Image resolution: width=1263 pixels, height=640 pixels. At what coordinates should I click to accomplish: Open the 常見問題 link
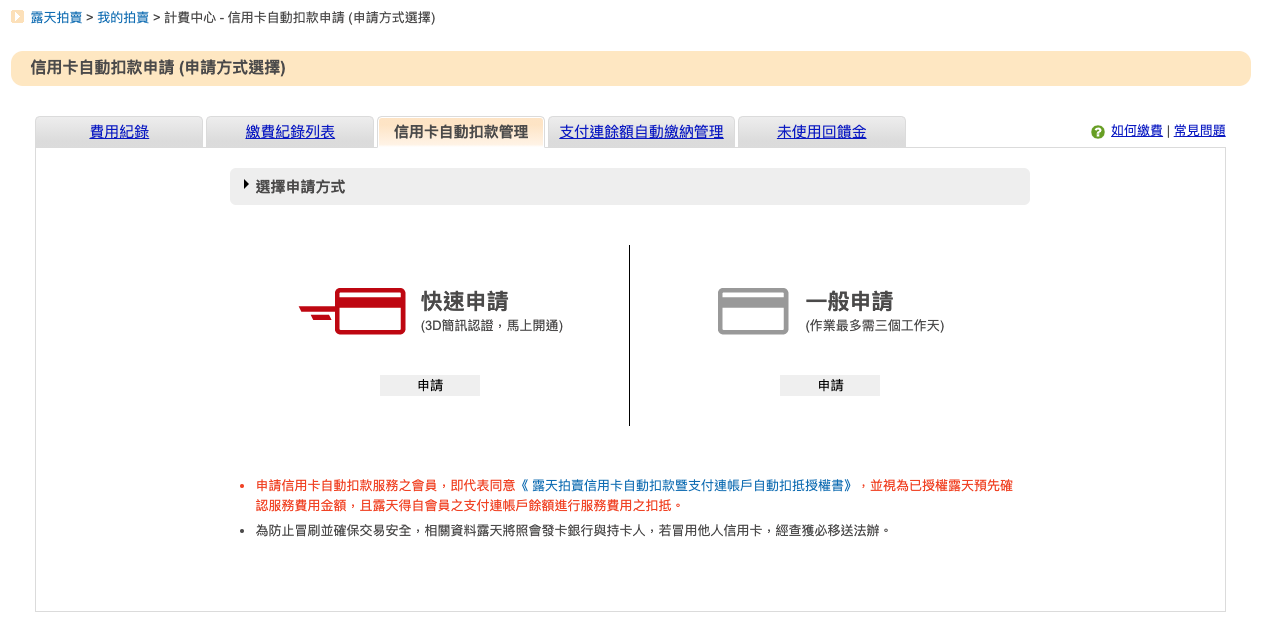pyautogui.click(x=1199, y=131)
